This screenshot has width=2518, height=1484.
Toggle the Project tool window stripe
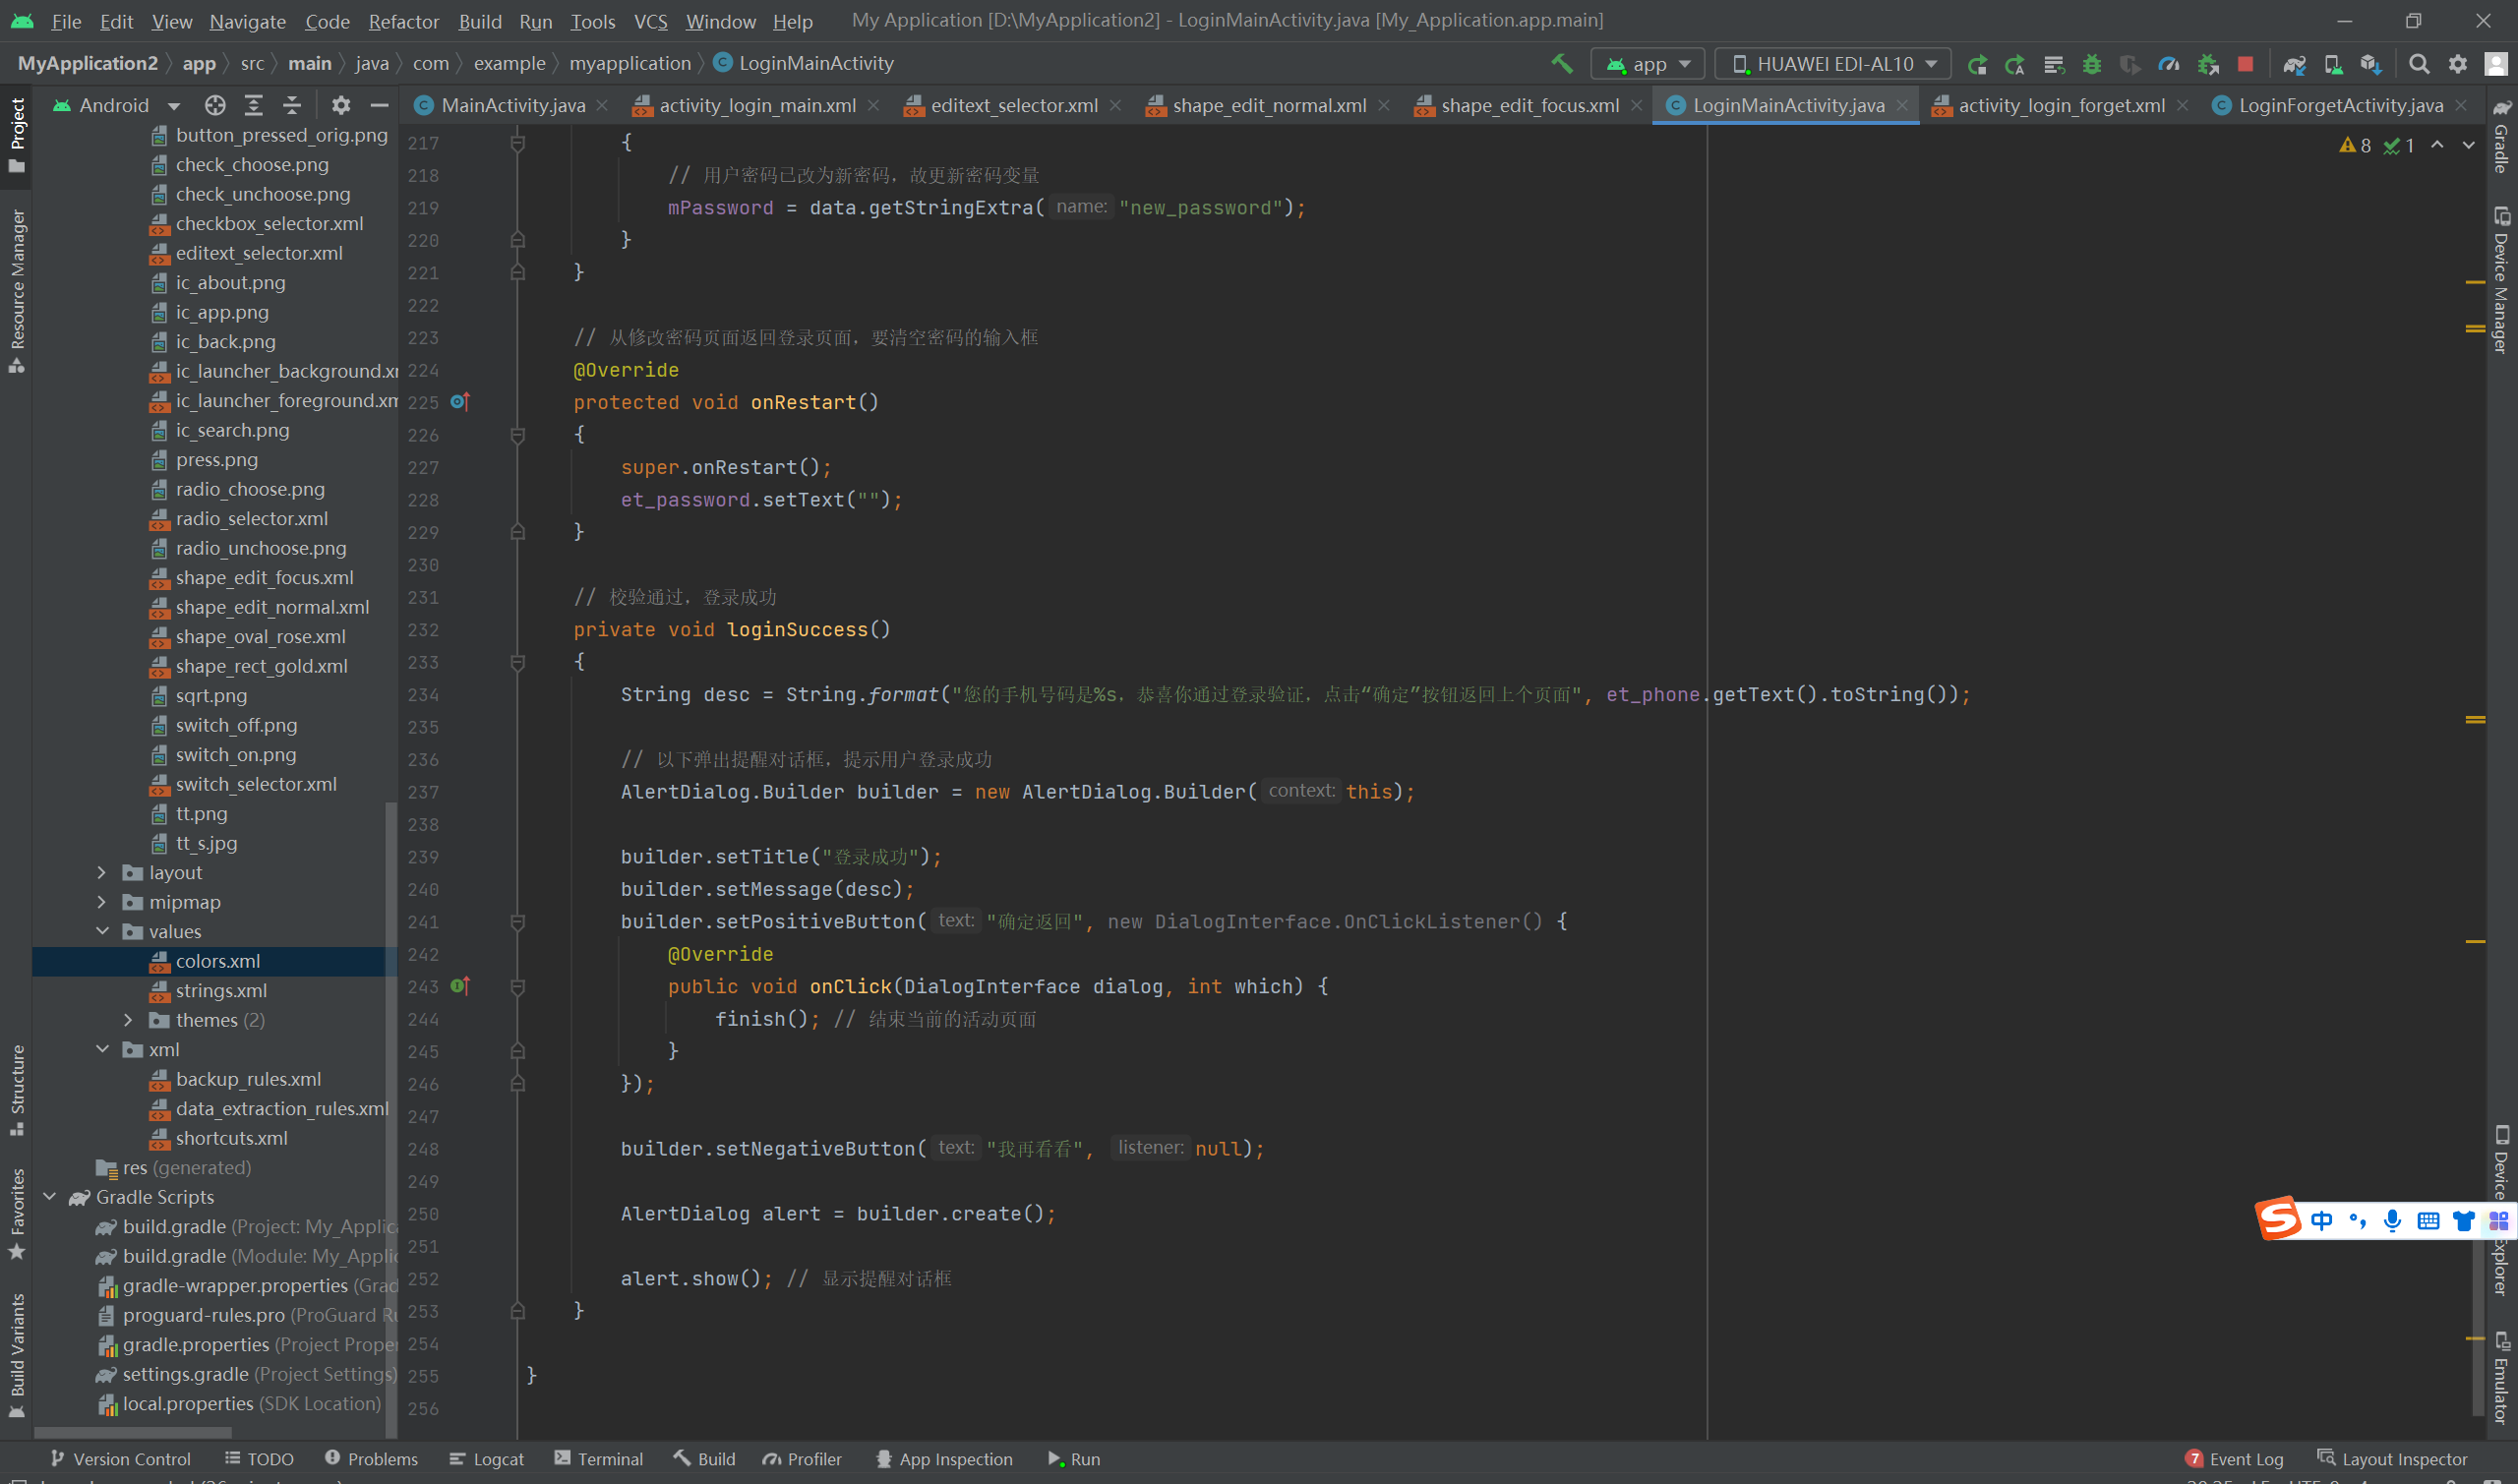click(17, 134)
